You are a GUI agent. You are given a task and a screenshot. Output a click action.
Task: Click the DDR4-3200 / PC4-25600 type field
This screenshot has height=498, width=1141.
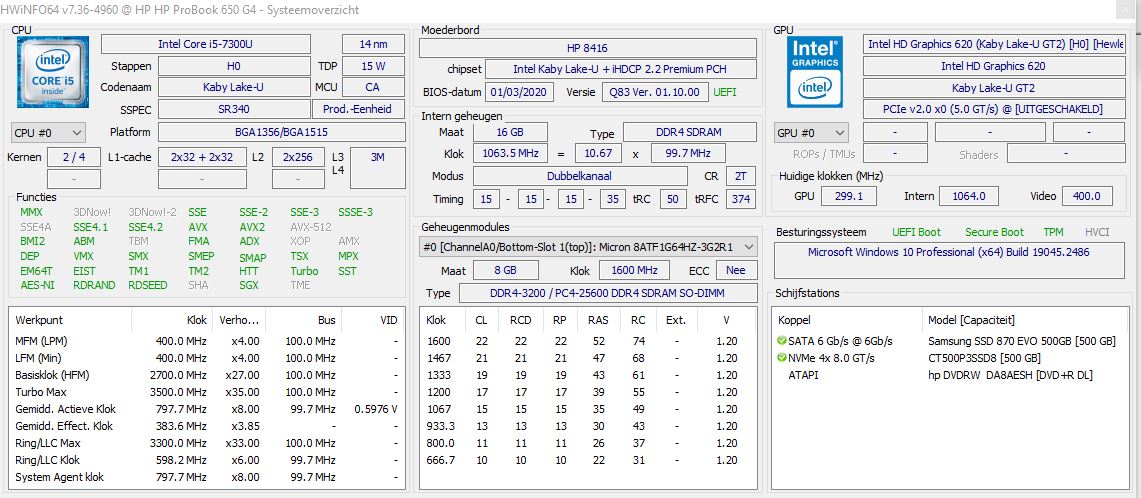point(608,293)
